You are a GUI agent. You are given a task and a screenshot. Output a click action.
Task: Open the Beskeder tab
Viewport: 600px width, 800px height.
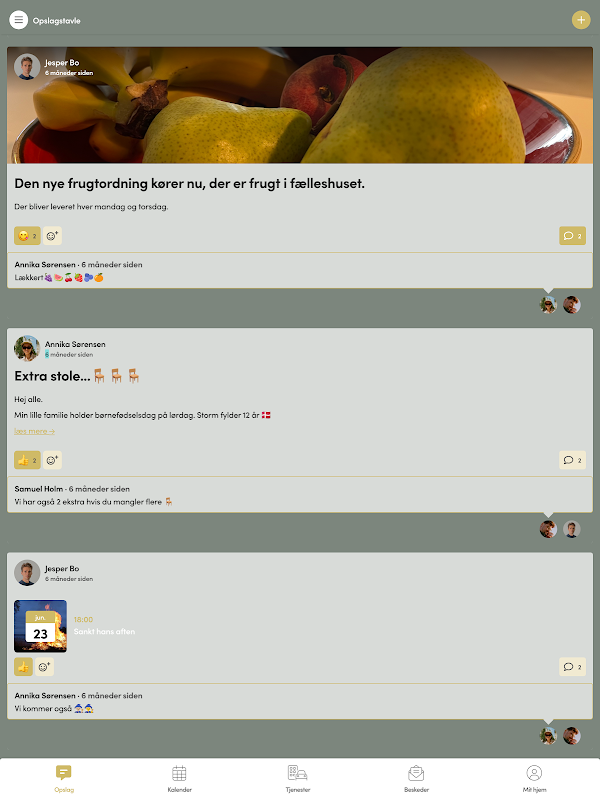coord(416,779)
